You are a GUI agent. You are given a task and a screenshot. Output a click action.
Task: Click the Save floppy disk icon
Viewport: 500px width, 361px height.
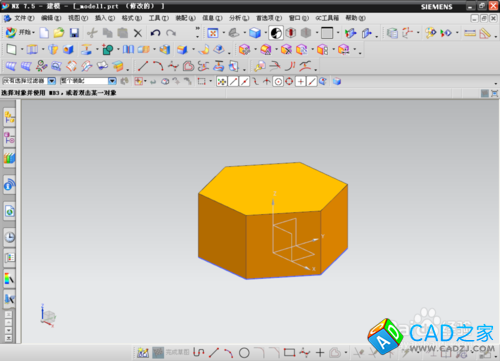(74, 33)
